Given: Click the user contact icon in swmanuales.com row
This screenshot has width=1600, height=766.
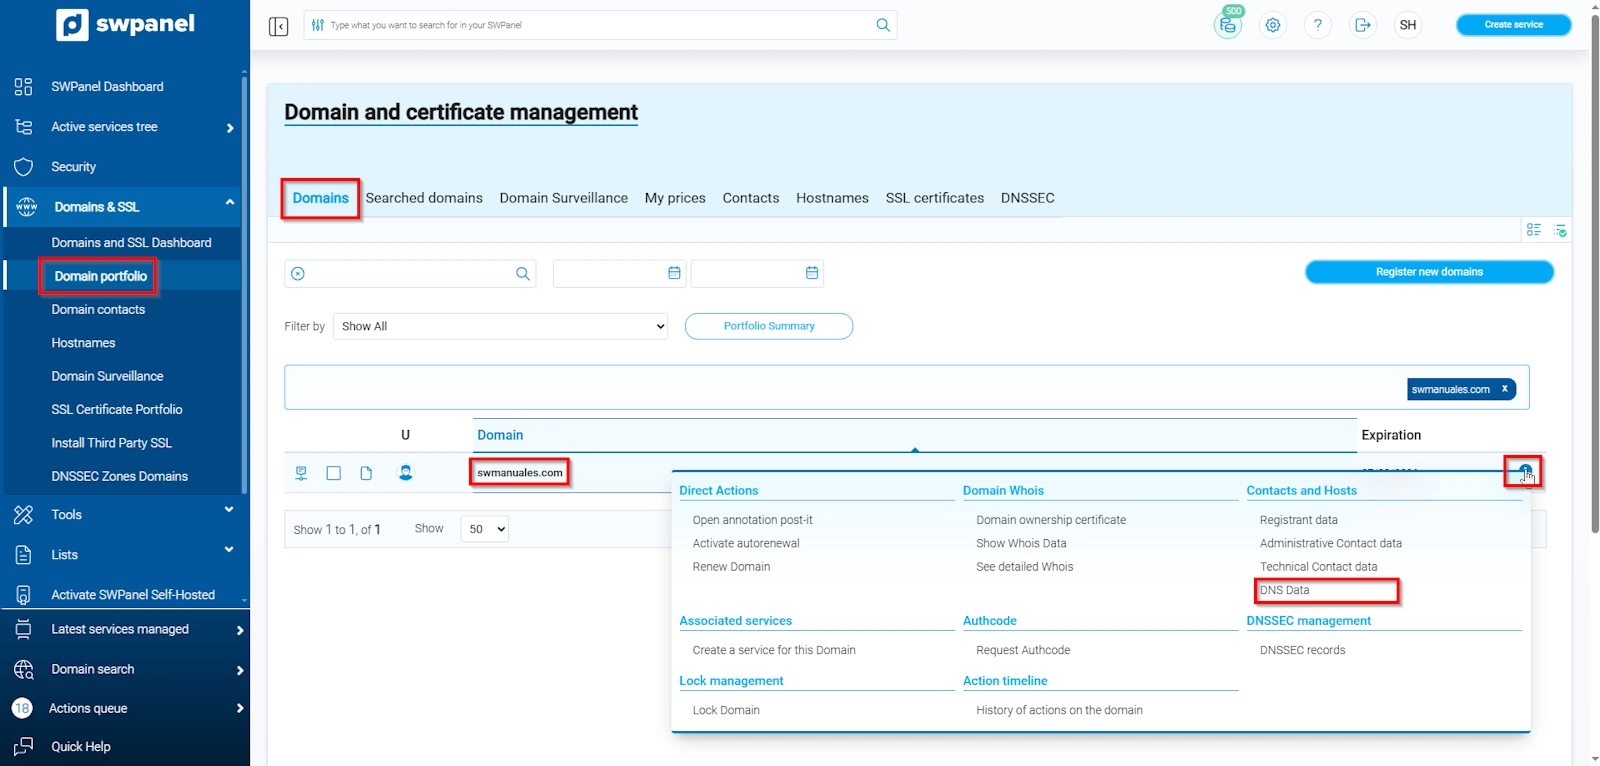Looking at the screenshot, I should (406, 473).
